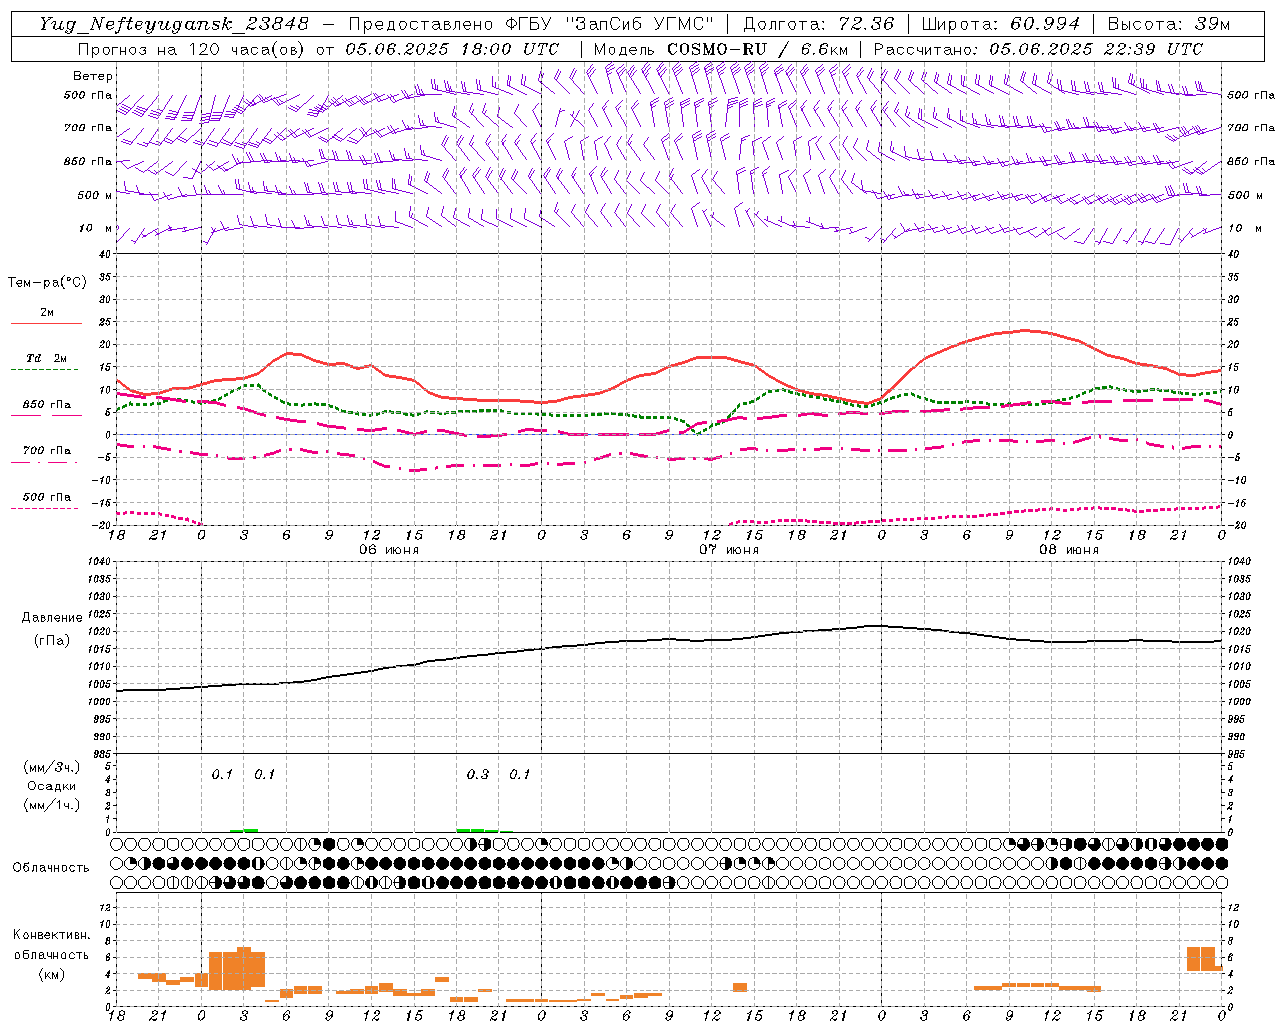Select the (мм/1ч.) precipitation unit label
Viewport: 1280px width, 1024px height.
click(x=52, y=805)
